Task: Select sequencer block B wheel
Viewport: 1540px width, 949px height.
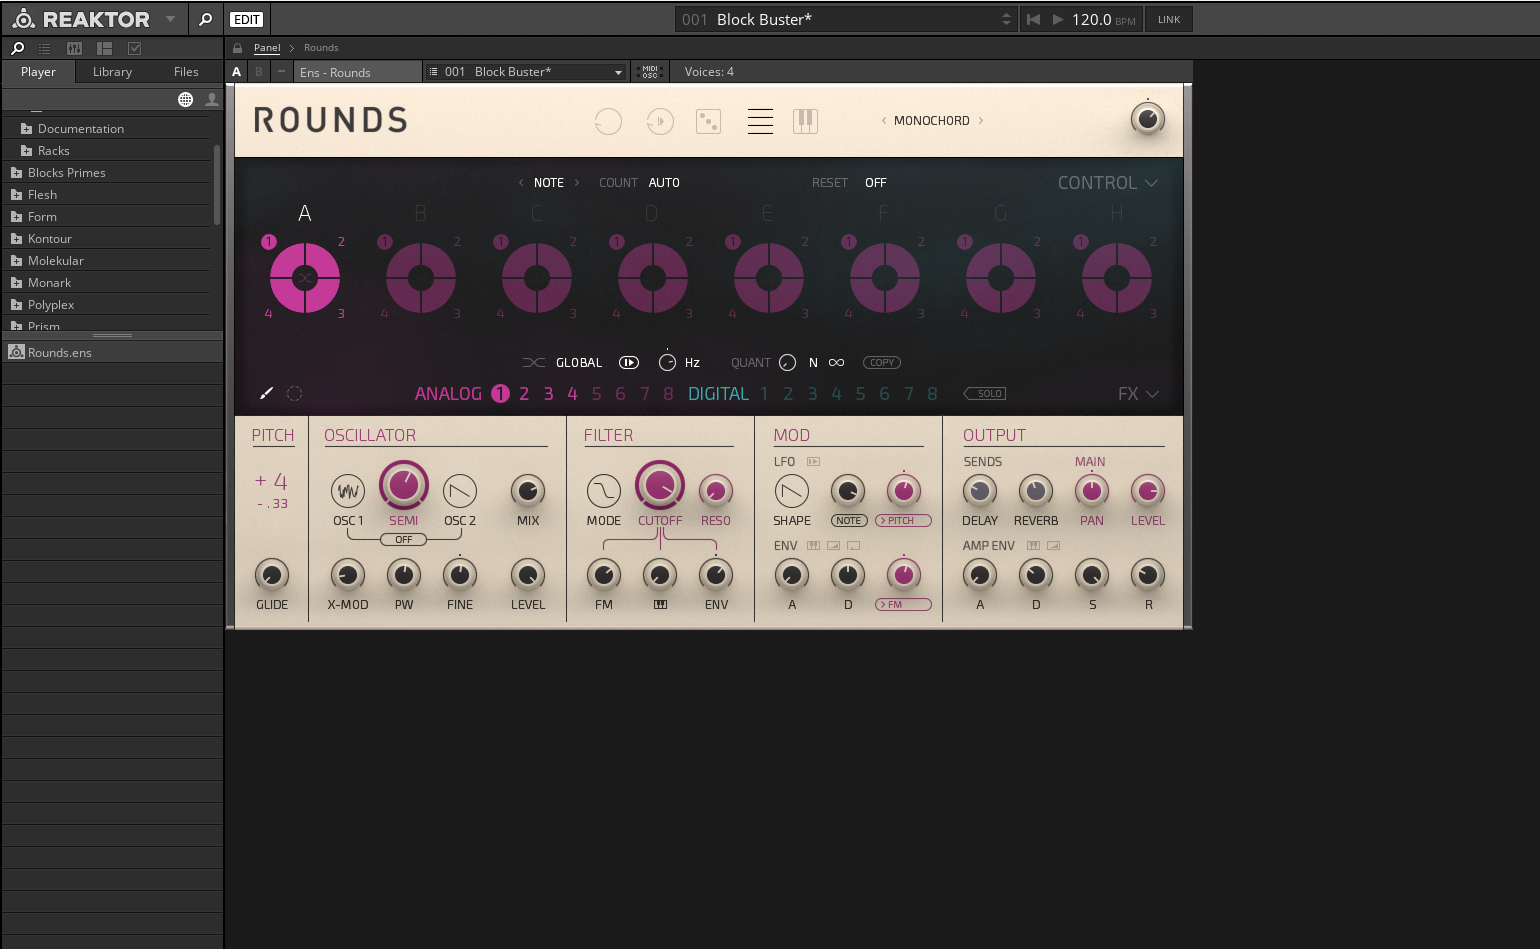Action: (x=421, y=278)
